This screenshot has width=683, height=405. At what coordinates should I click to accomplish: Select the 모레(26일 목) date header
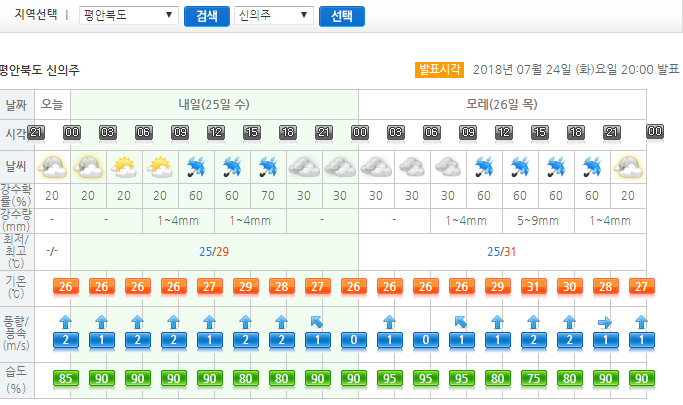[501, 104]
